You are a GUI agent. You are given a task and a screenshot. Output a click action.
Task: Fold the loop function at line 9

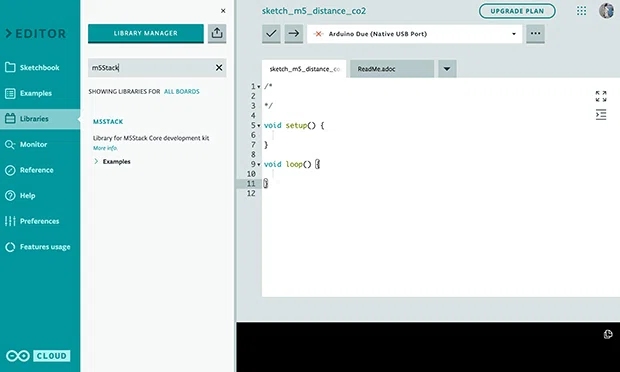(259, 164)
